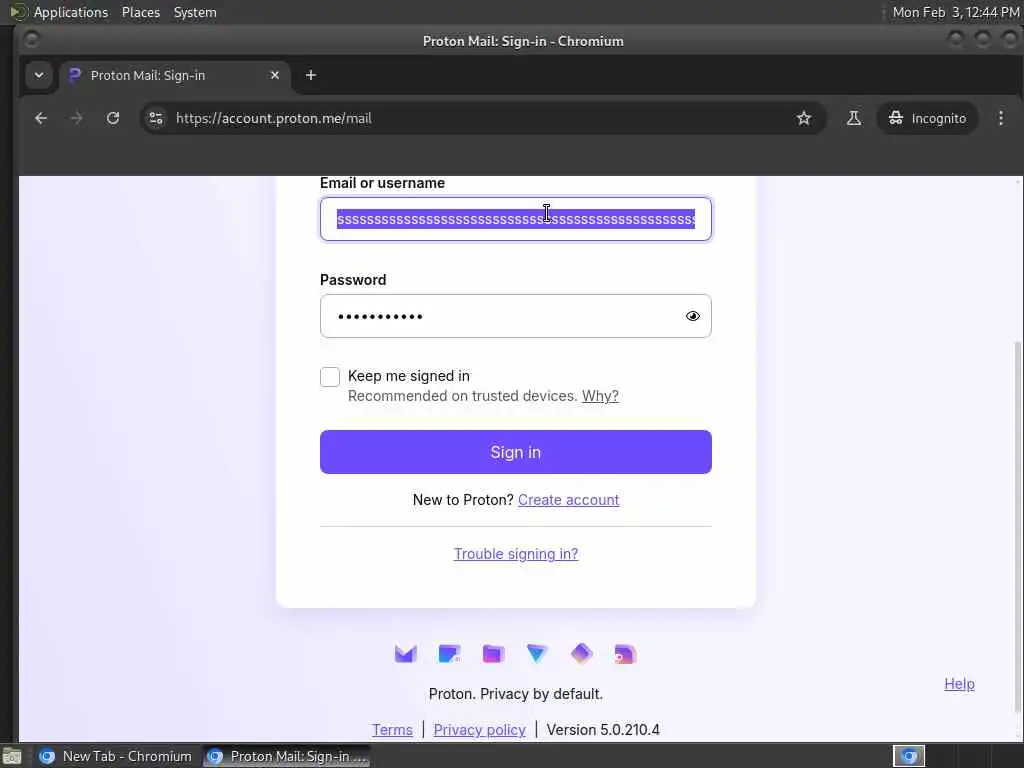Reveal password with the eye icon
This screenshot has height=768, width=1024.
(x=693, y=316)
